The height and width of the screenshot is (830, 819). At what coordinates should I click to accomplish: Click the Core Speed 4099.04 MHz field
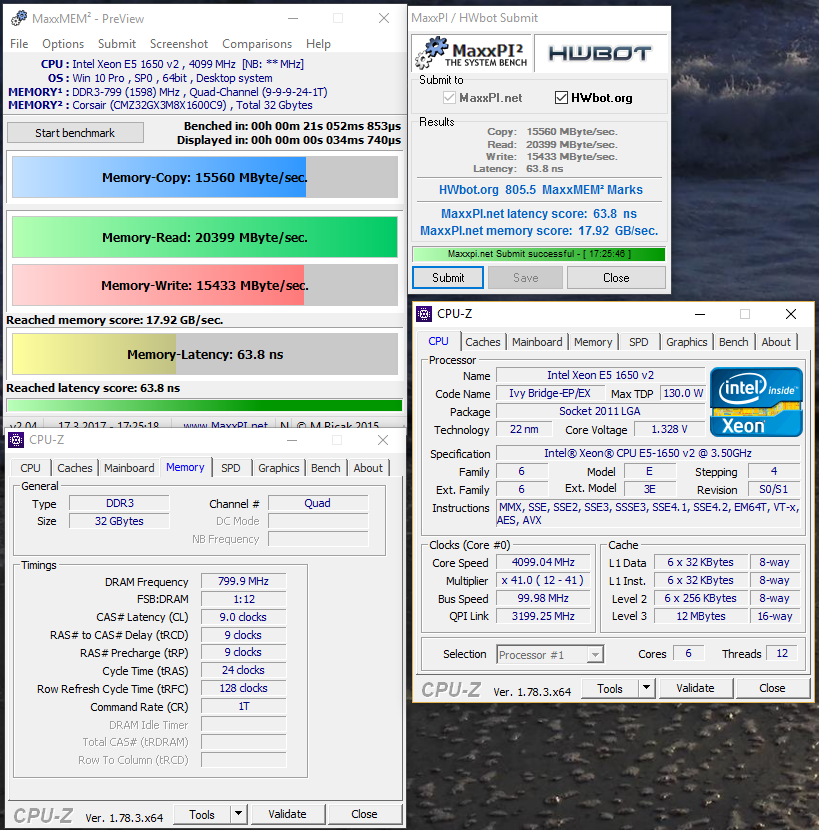543,562
